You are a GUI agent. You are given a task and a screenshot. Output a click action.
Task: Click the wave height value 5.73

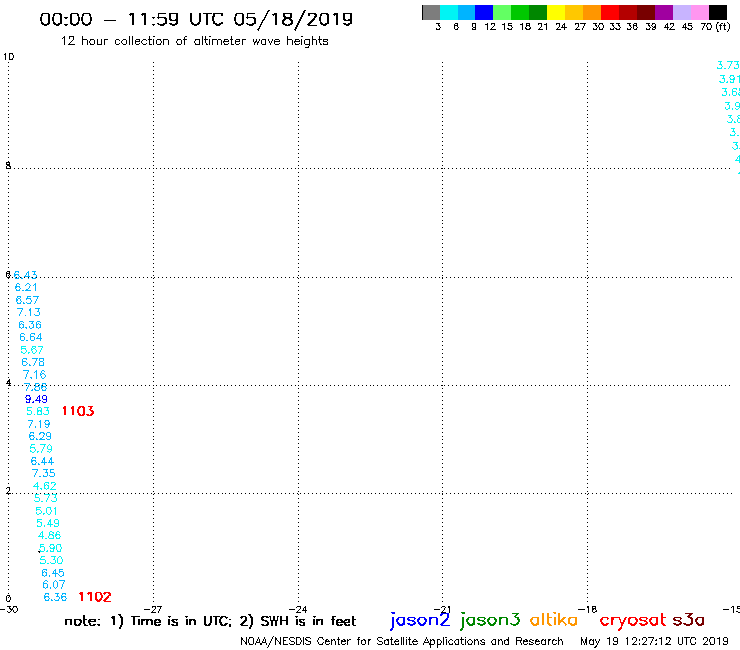pyautogui.click(x=46, y=498)
